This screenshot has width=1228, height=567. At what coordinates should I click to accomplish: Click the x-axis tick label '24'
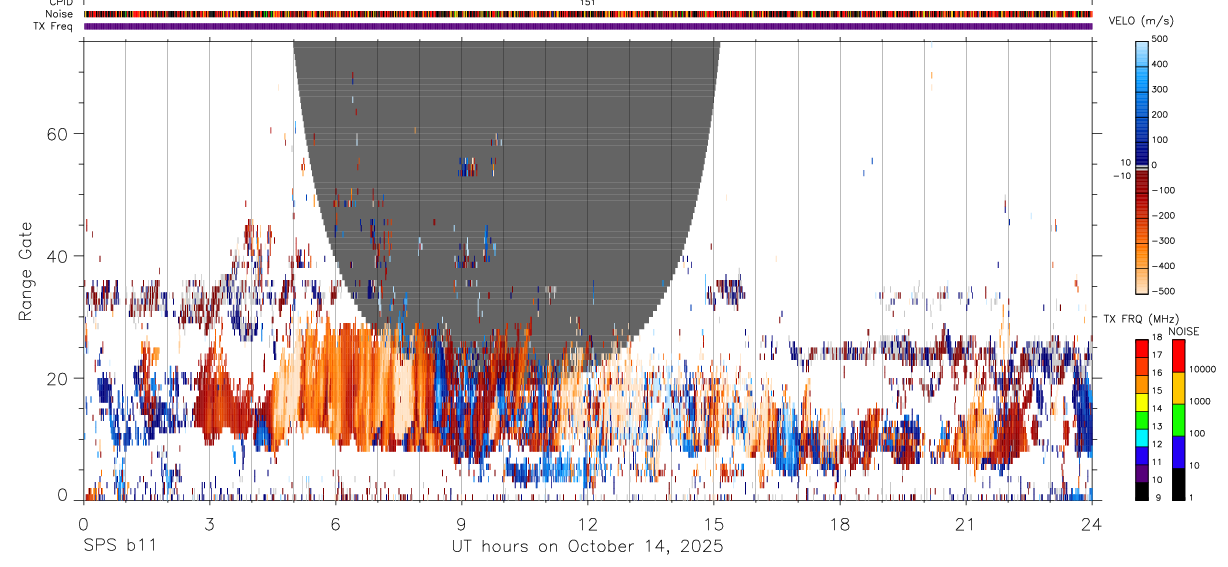[x=1092, y=524]
